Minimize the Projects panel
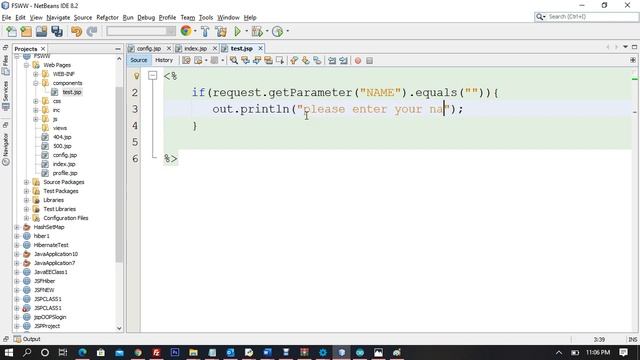 point(118,49)
